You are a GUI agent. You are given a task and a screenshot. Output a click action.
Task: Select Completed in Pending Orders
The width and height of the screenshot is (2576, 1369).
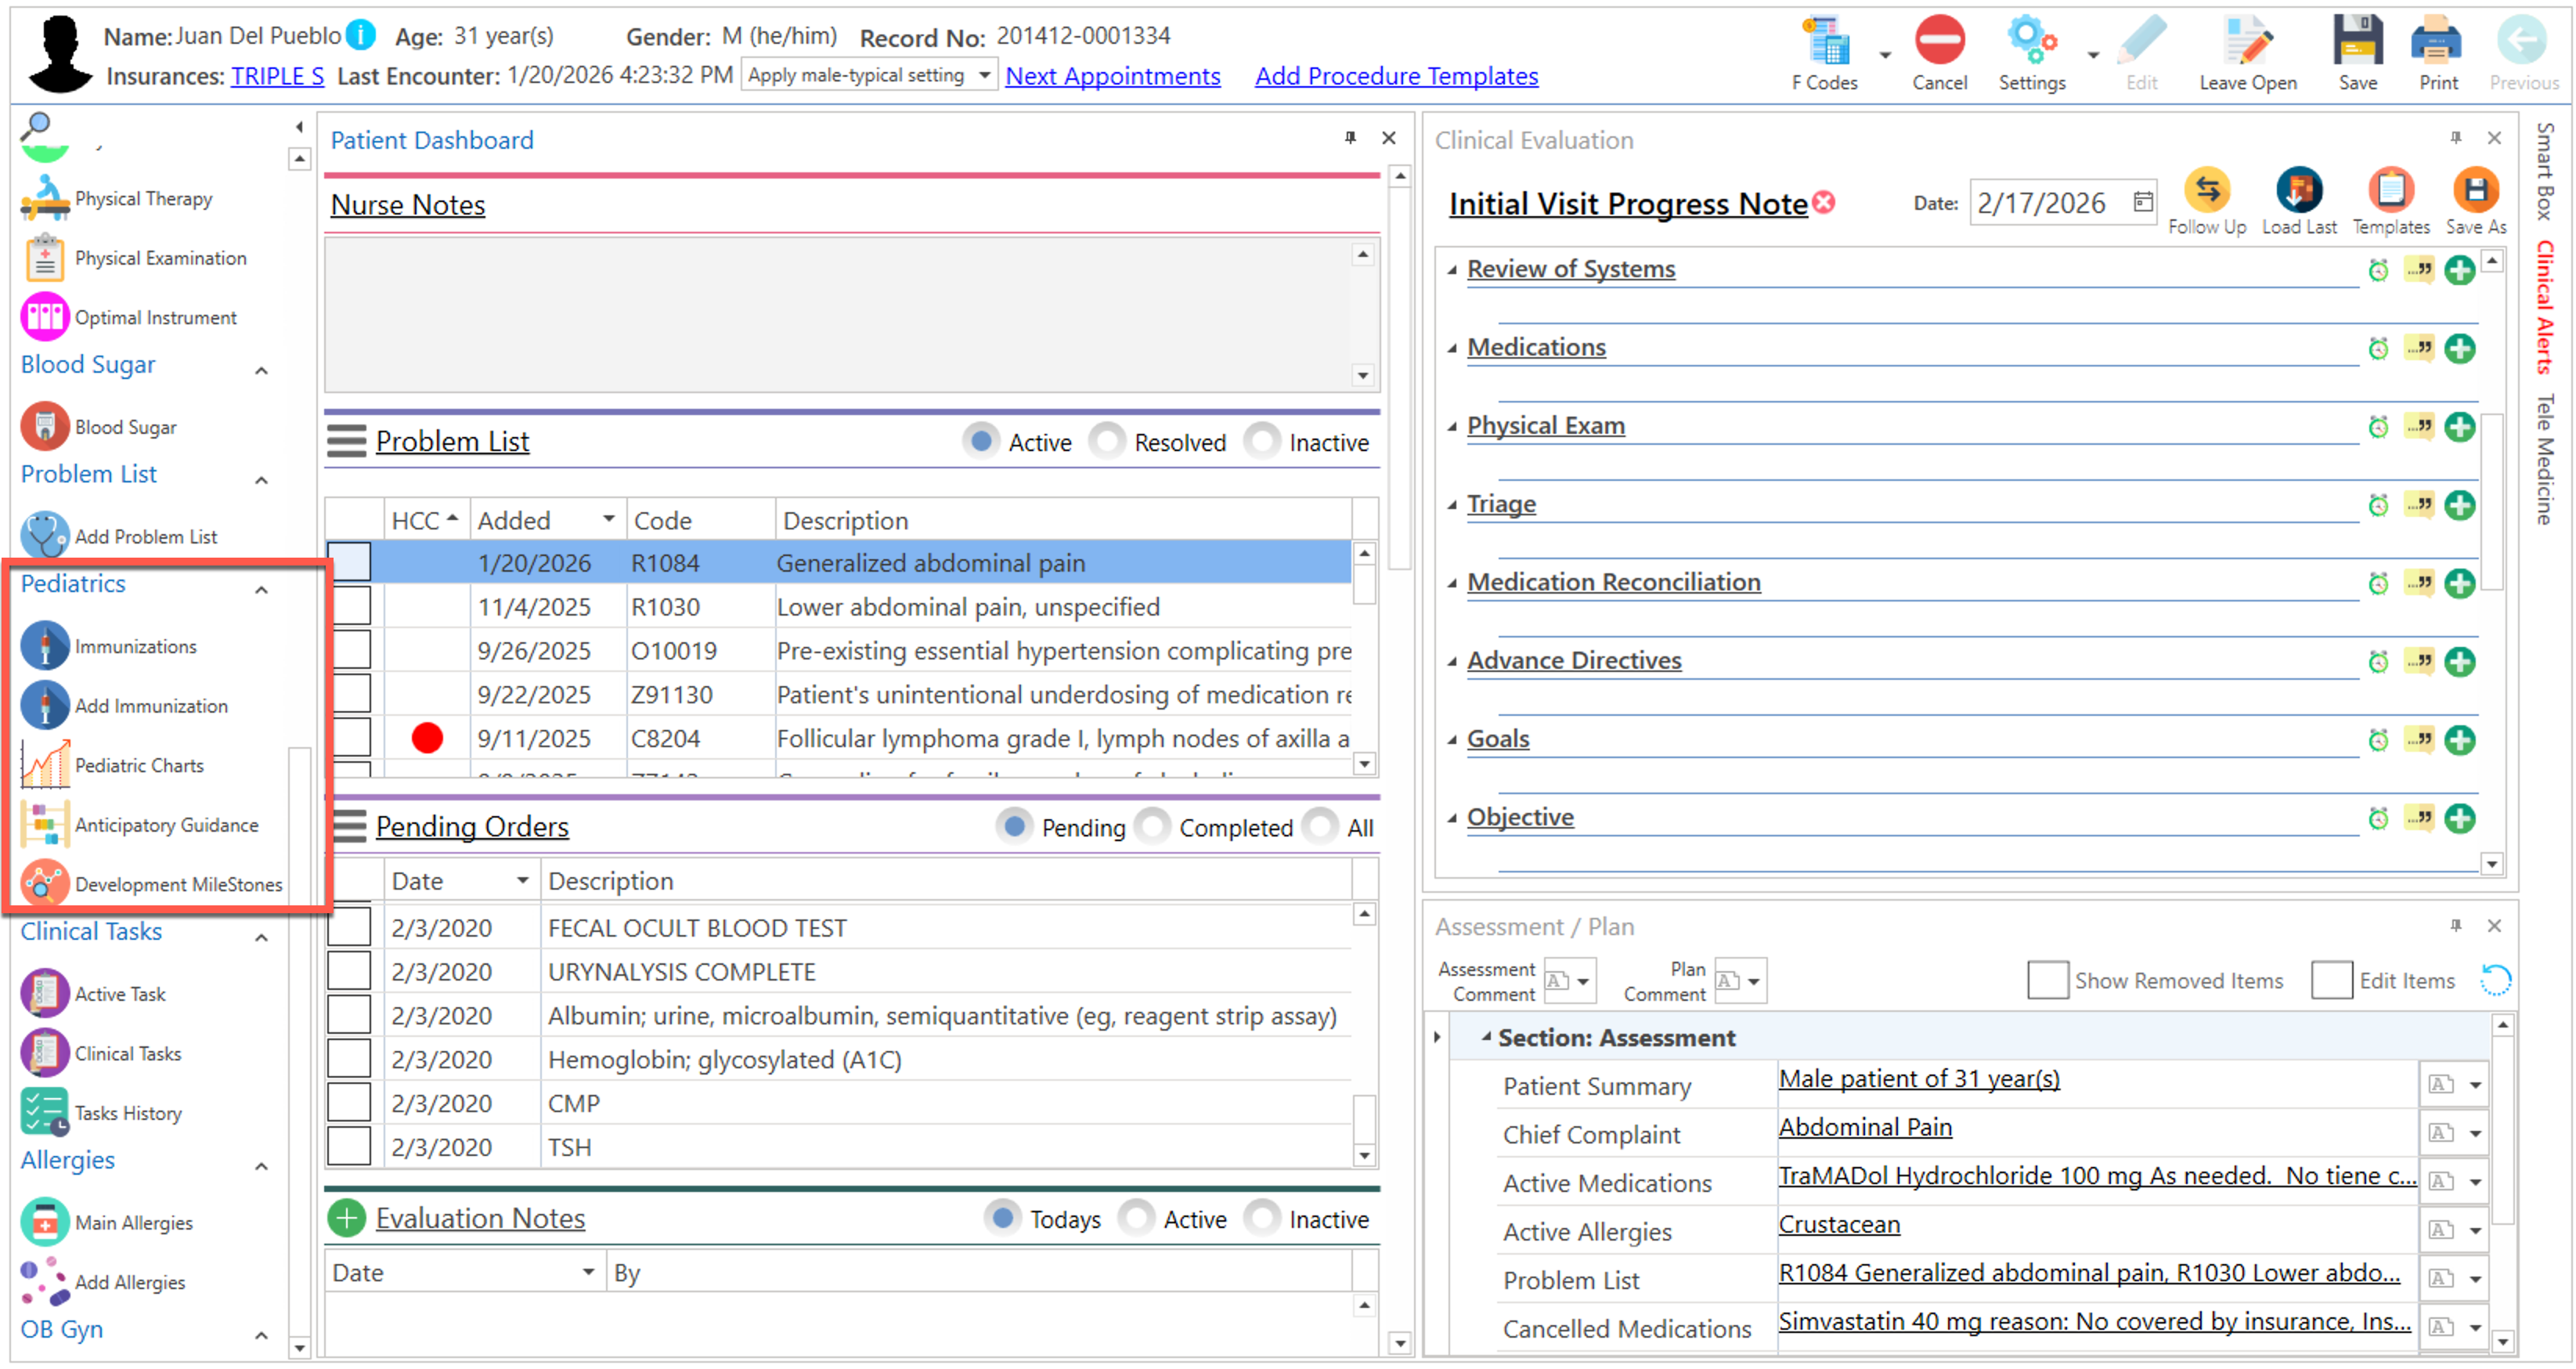1154,827
